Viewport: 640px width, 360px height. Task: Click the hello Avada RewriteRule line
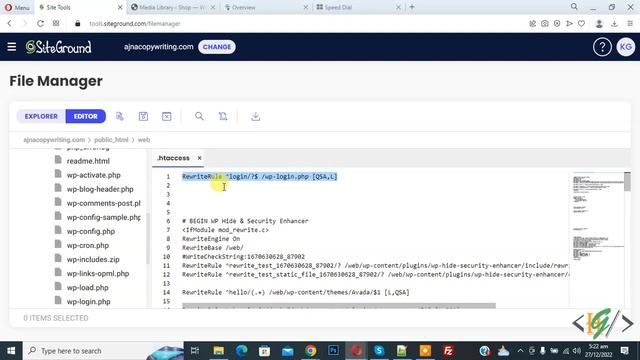click(296, 293)
